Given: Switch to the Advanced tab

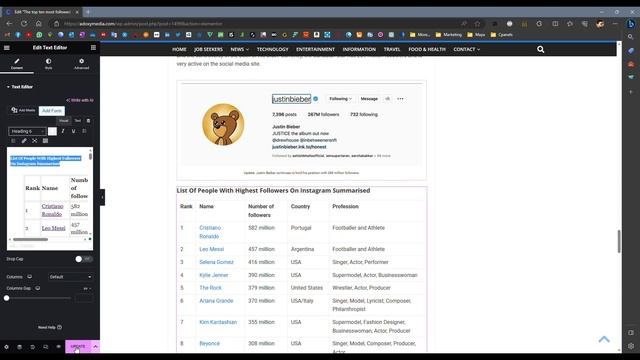Looking at the screenshot, I should click(82, 64).
